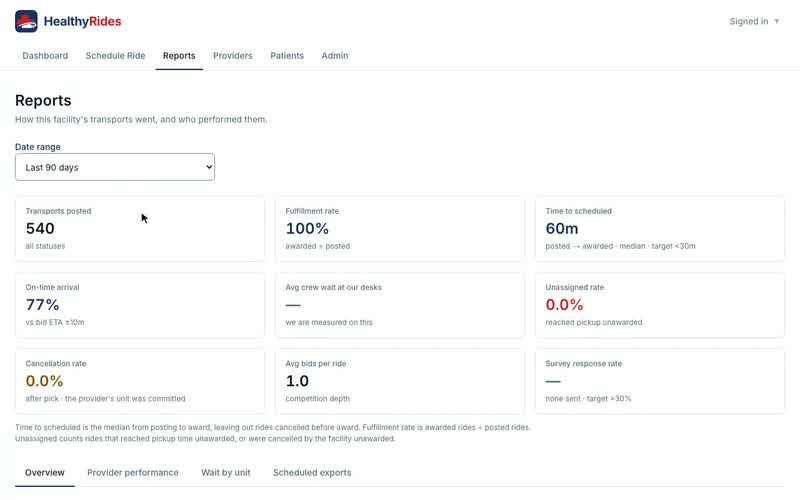Open the Schedule Ride nav tab
Screen dimensions: 800x500
115,56
